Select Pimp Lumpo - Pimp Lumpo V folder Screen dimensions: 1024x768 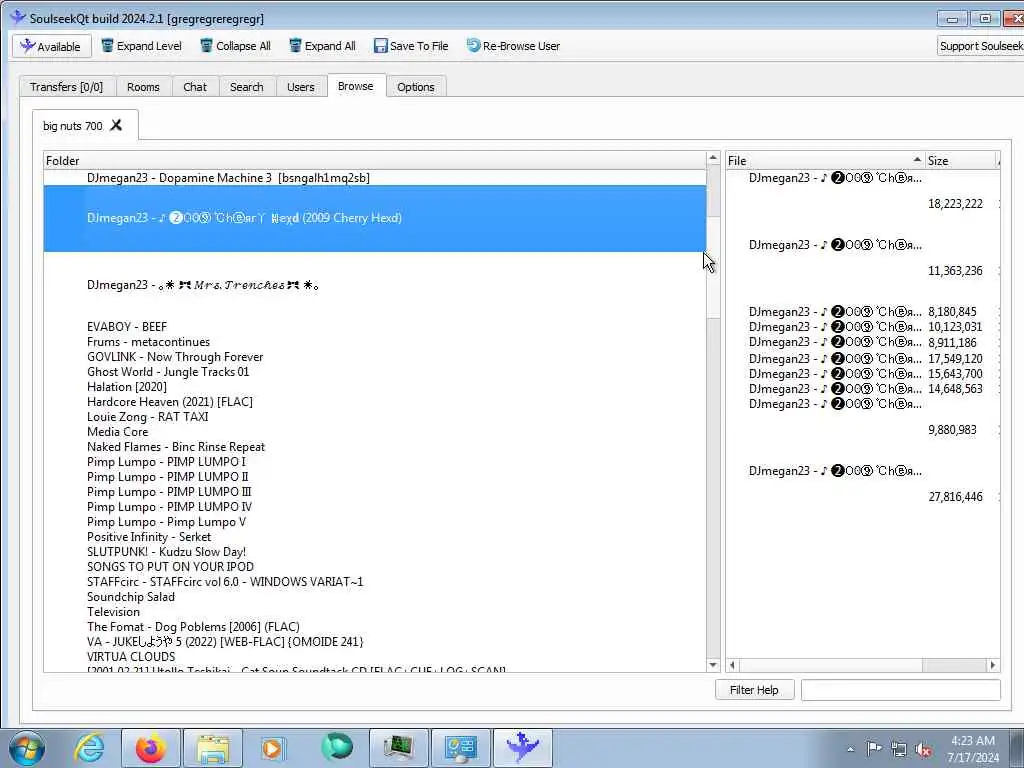tap(167, 522)
